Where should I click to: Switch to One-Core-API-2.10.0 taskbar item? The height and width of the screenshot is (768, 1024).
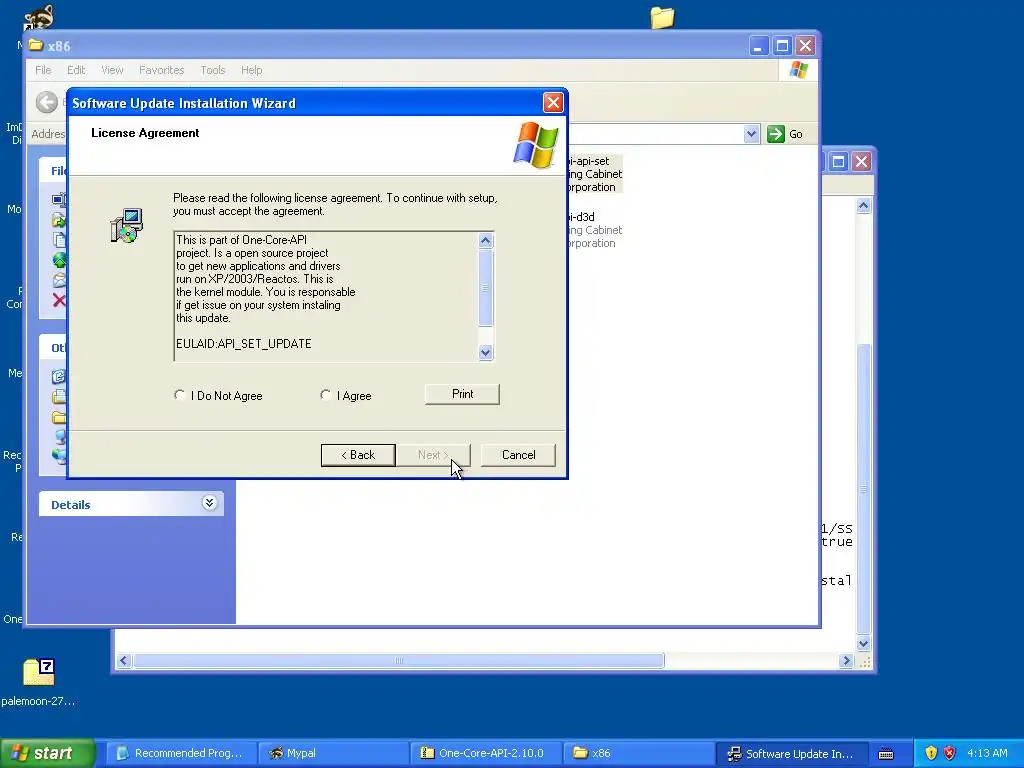(485, 753)
